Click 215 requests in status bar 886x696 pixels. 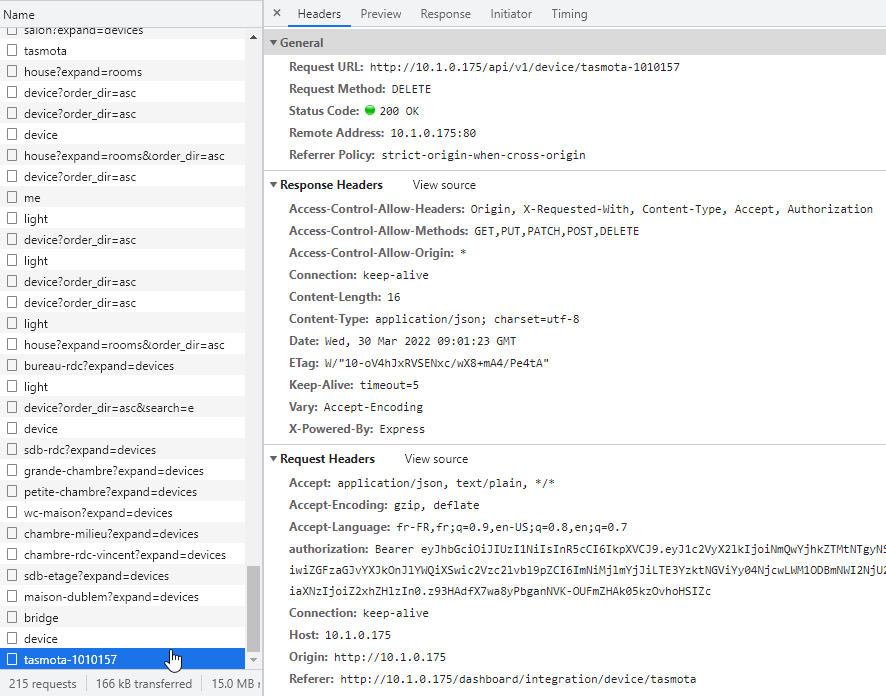pyautogui.click(x=42, y=684)
